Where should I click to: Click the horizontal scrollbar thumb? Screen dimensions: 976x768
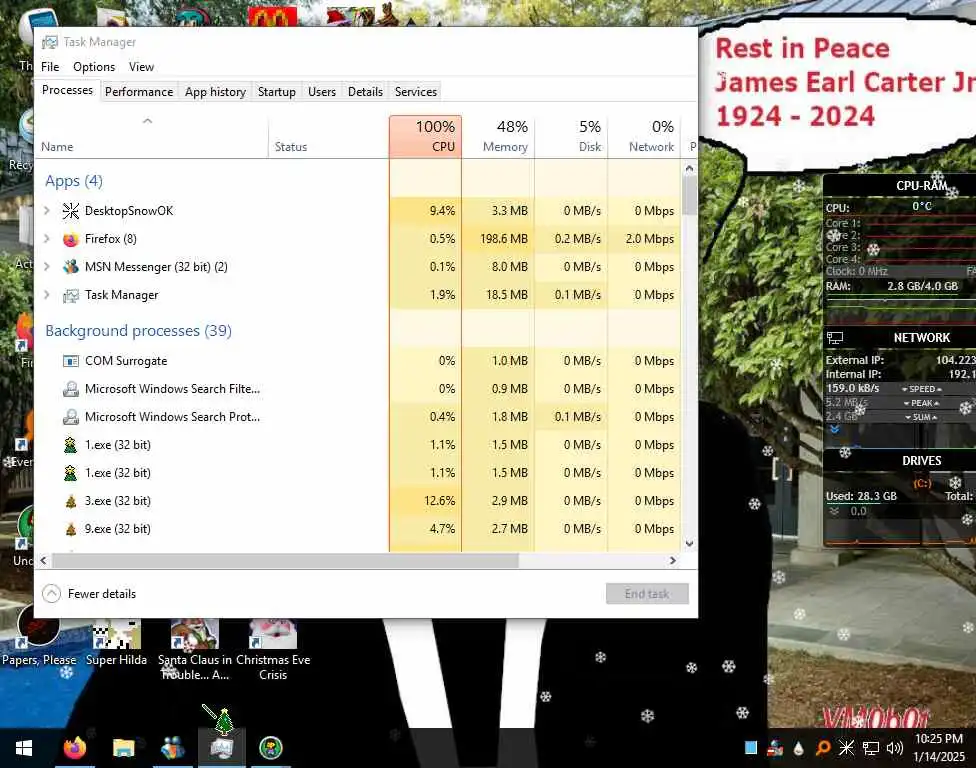285,561
